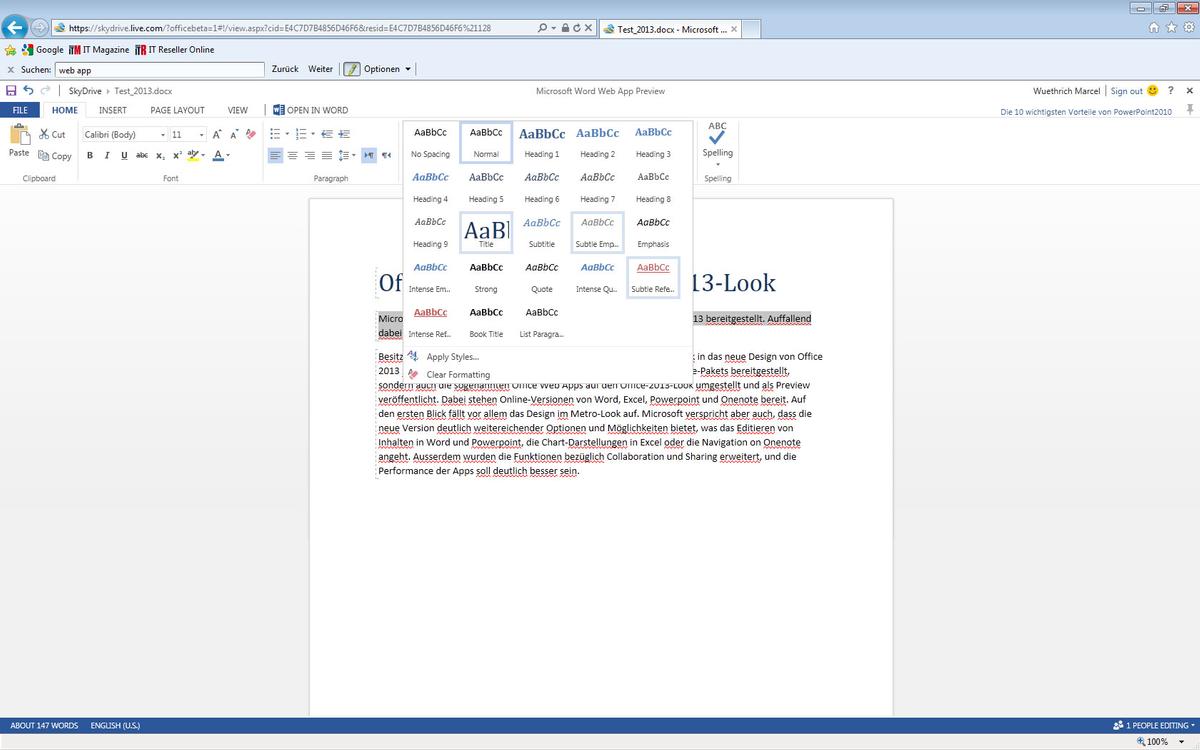The width and height of the screenshot is (1200, 750).
Task: Expand the numbering style arrow
Action: point(312,134)
